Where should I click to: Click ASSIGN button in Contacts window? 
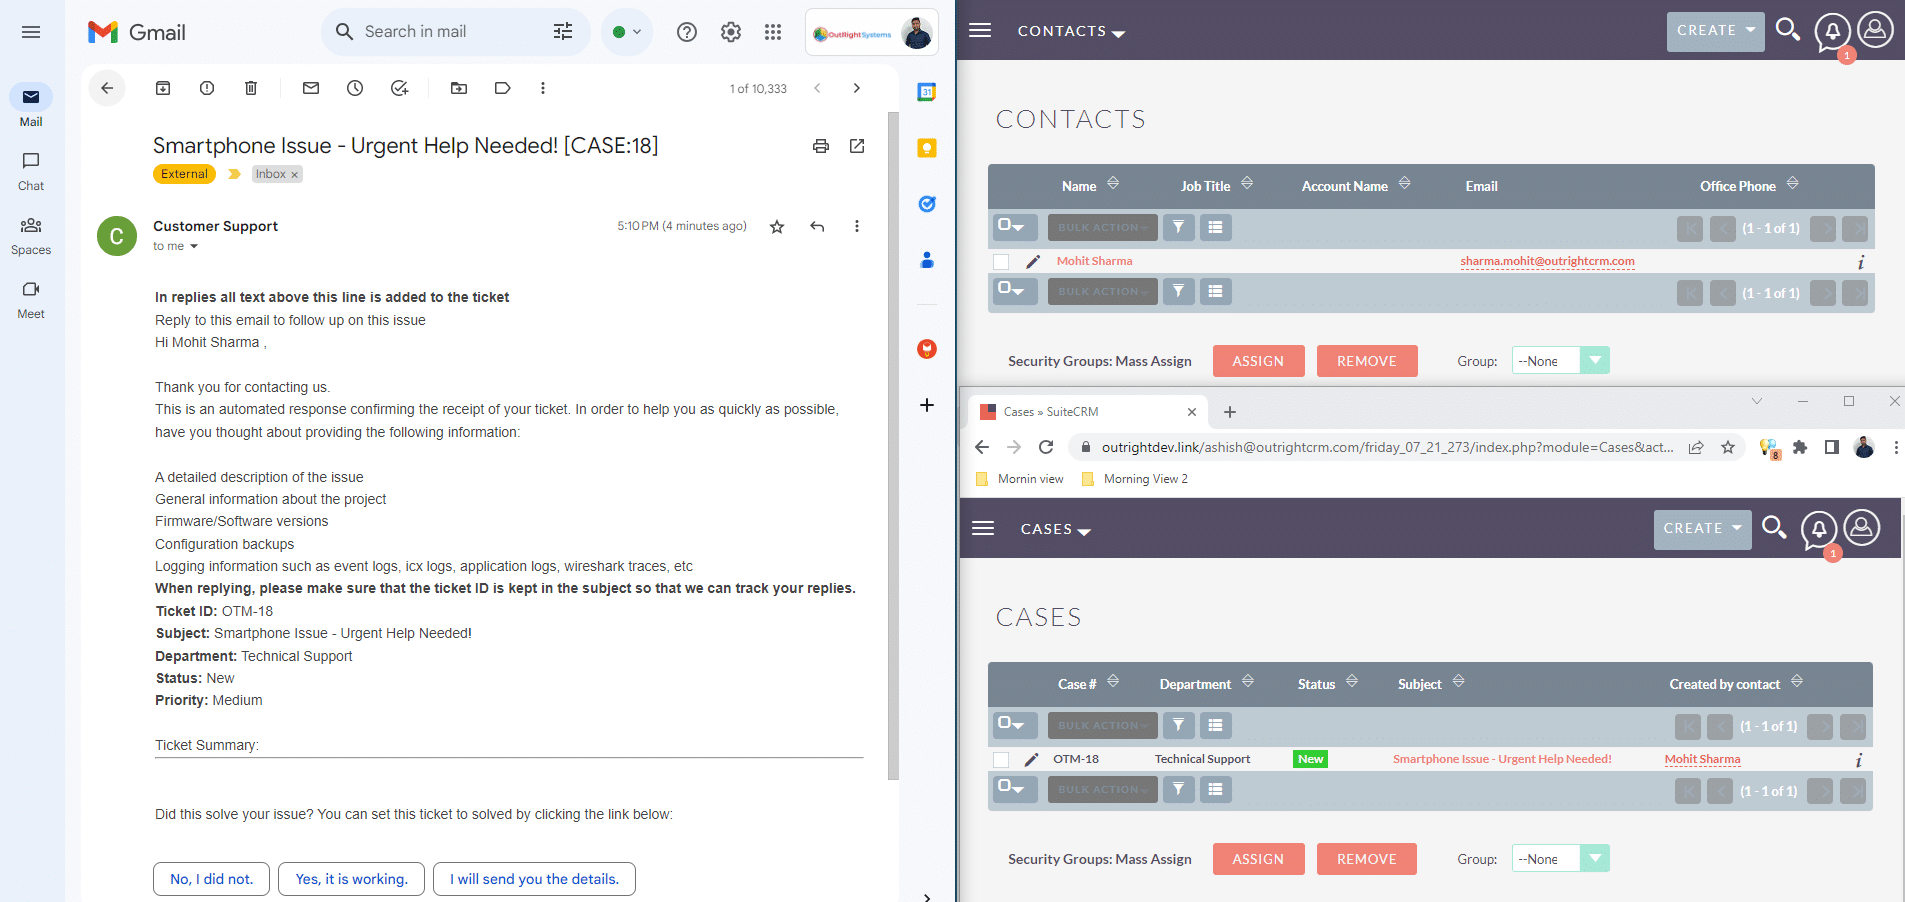(1258, 361)
